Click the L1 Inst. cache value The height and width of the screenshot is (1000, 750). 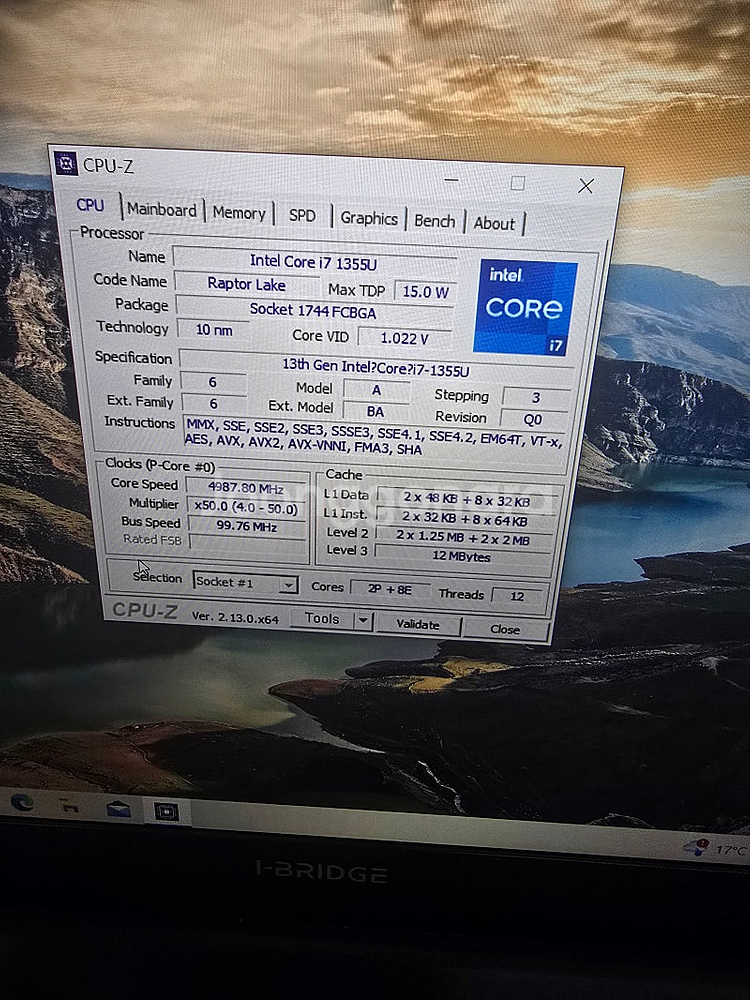click(x=465, y=519)
